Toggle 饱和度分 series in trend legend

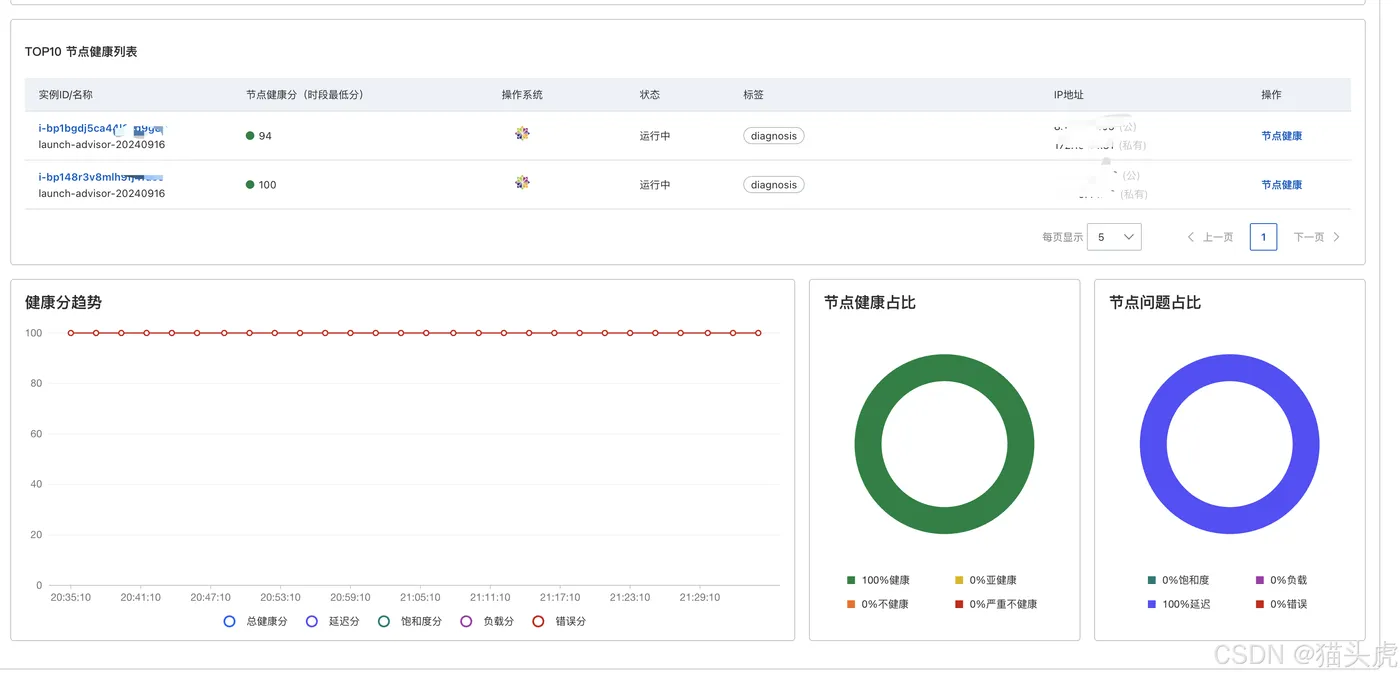(x=410, y=621)
